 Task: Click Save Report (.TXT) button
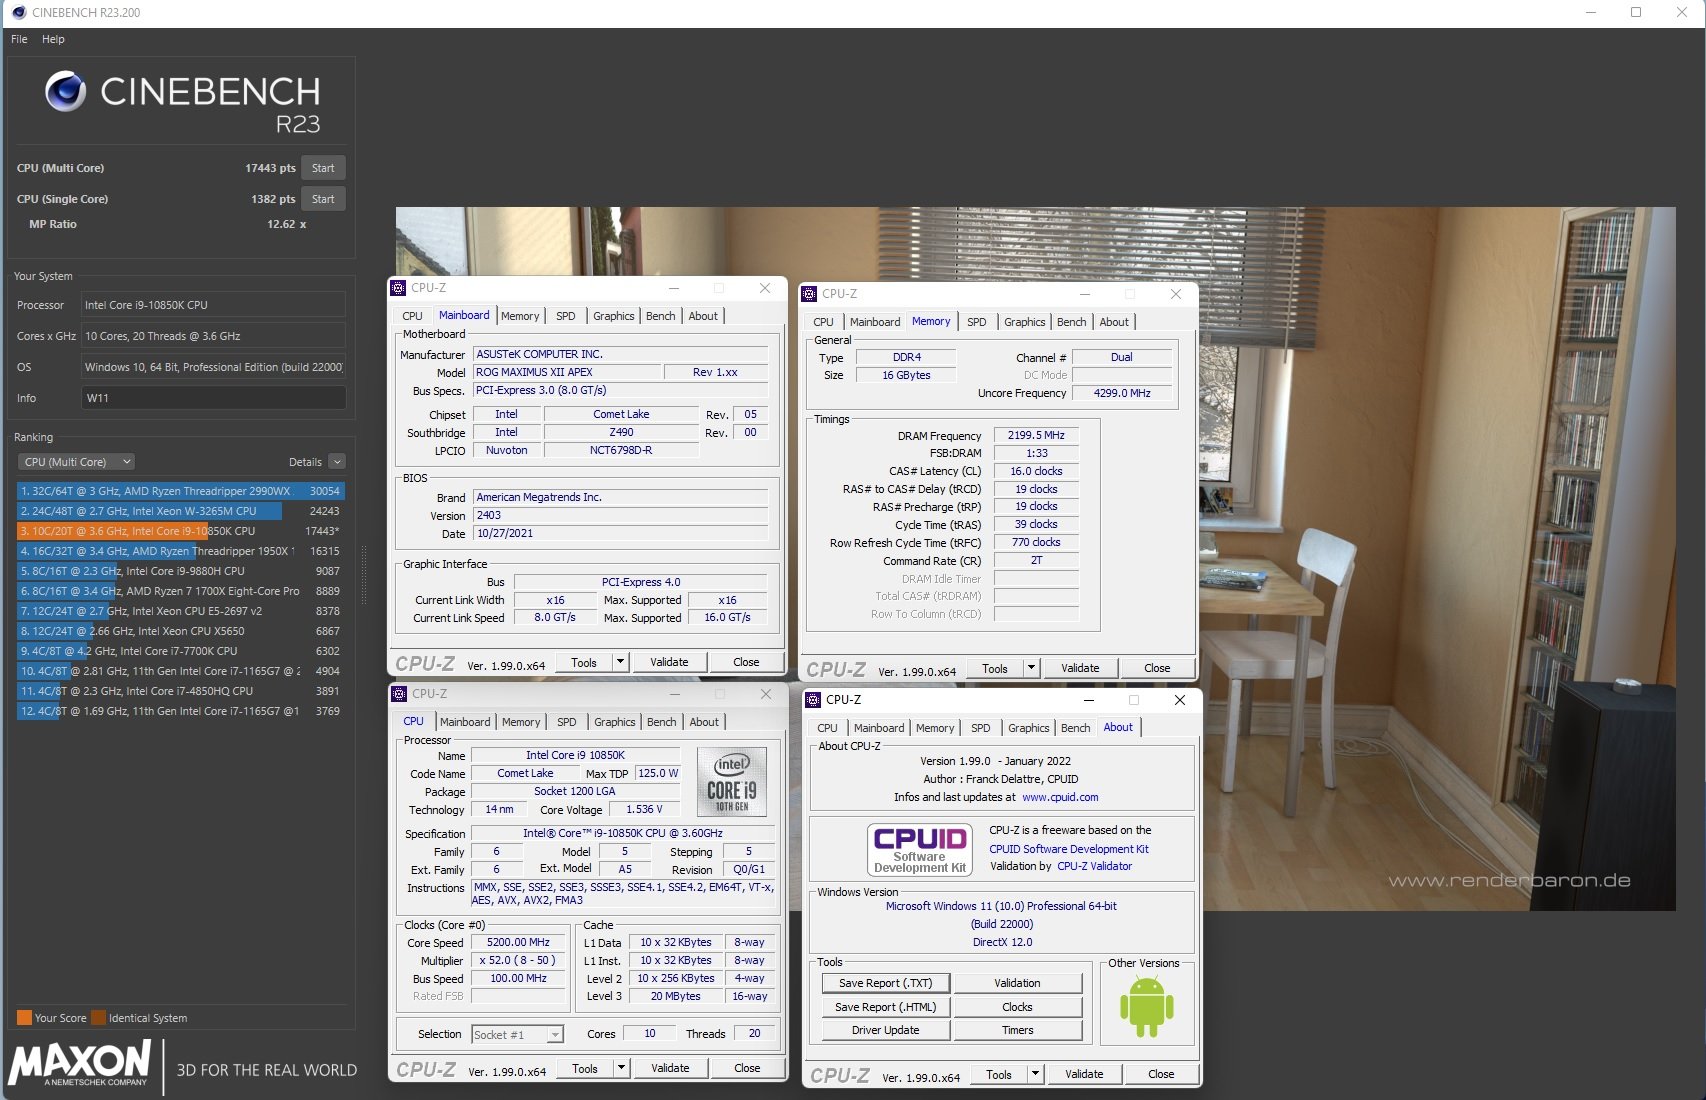tap(885, 983)
